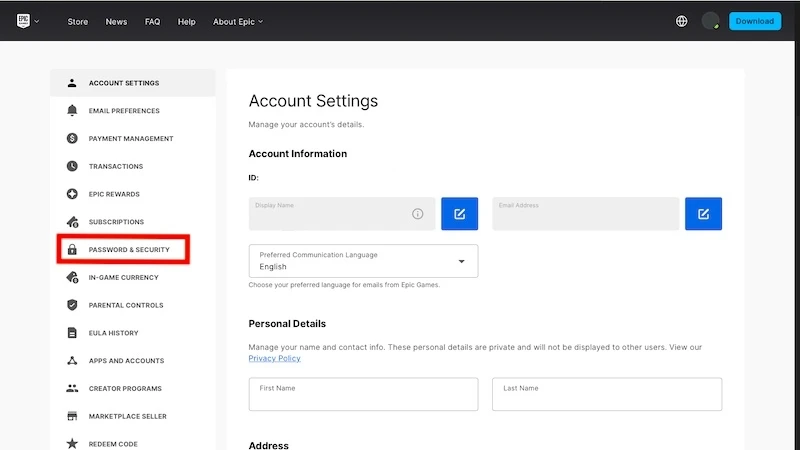Click the Email Address field
800x450 pixels.
(586, 214)
